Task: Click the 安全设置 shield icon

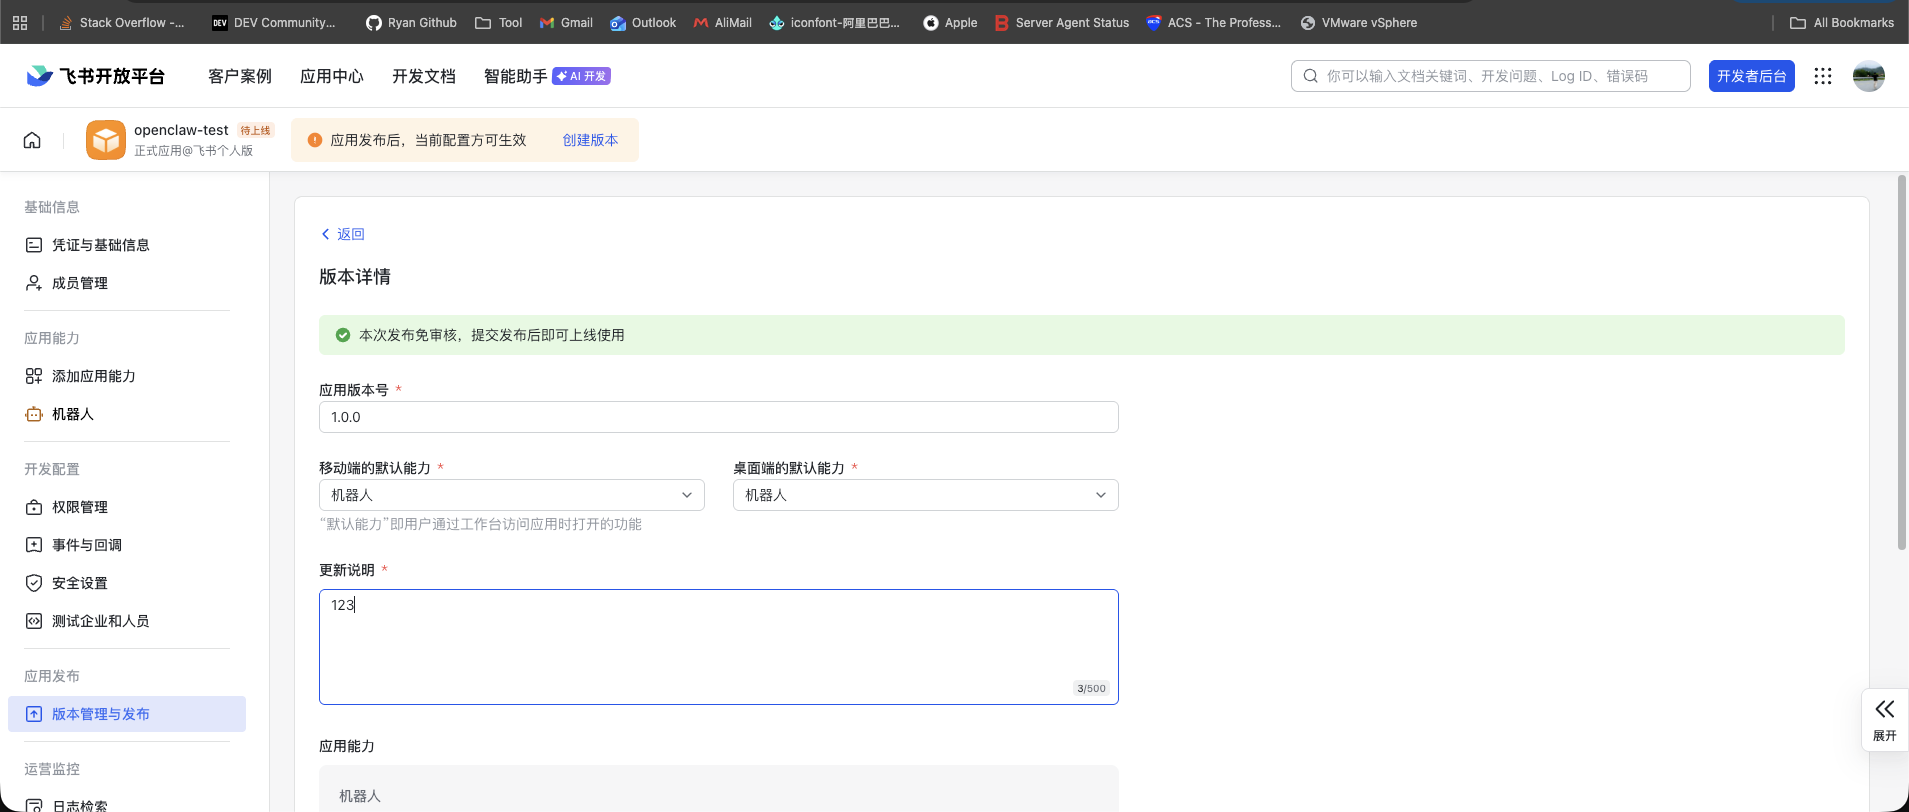Action: pyautogui.click(x=34, y=583)
